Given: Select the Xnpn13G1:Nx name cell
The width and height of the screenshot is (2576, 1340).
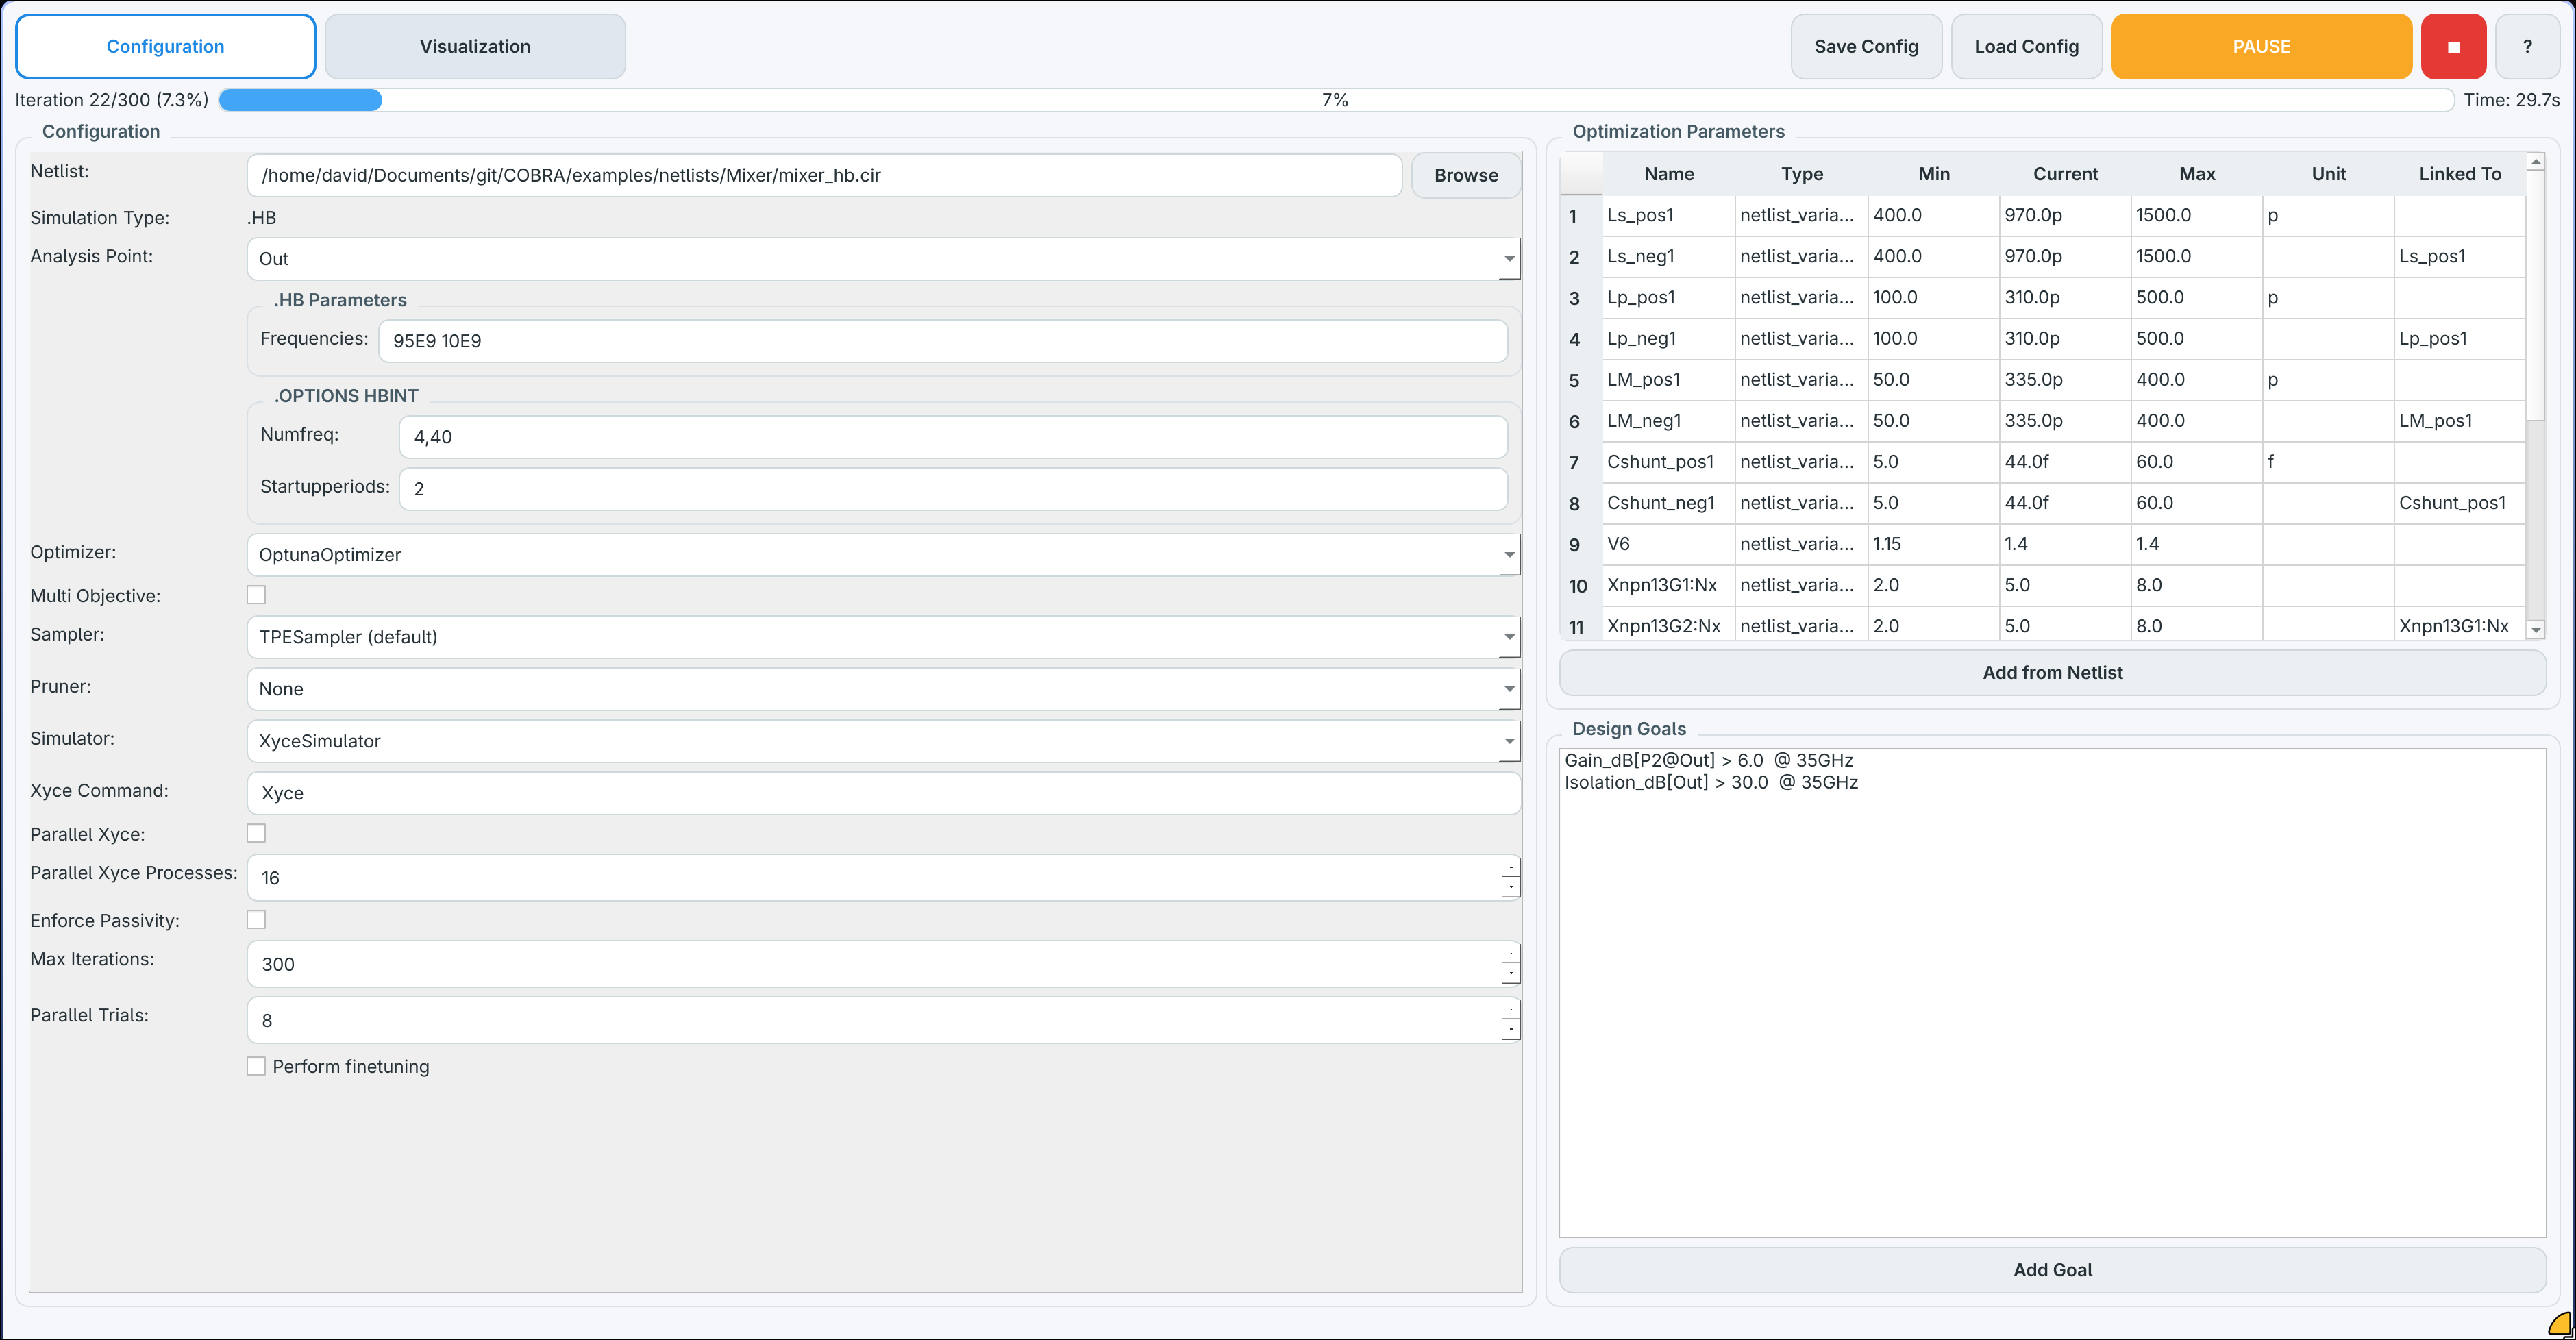Looking at the screenshot, I should point(1668,585).
